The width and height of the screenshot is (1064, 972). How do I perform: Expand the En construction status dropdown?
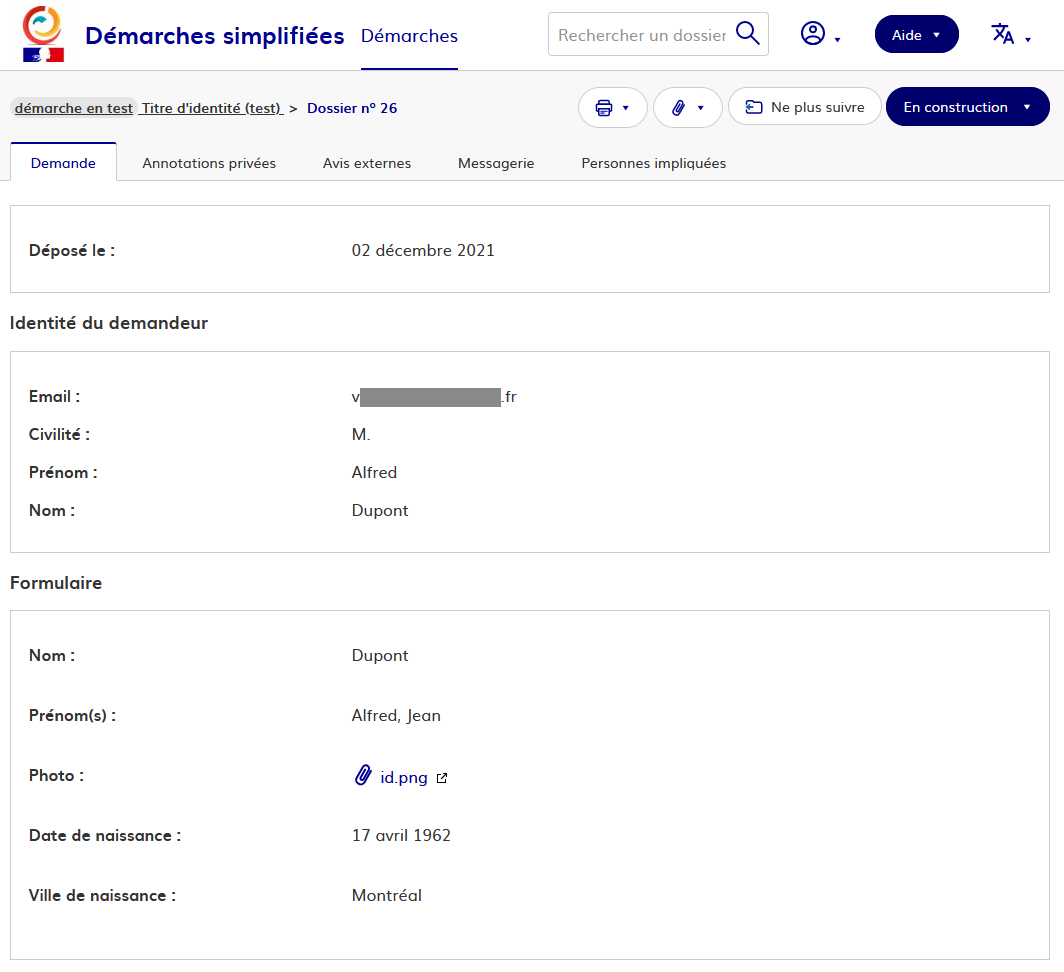pyautogui.click(x=967, y=107)
